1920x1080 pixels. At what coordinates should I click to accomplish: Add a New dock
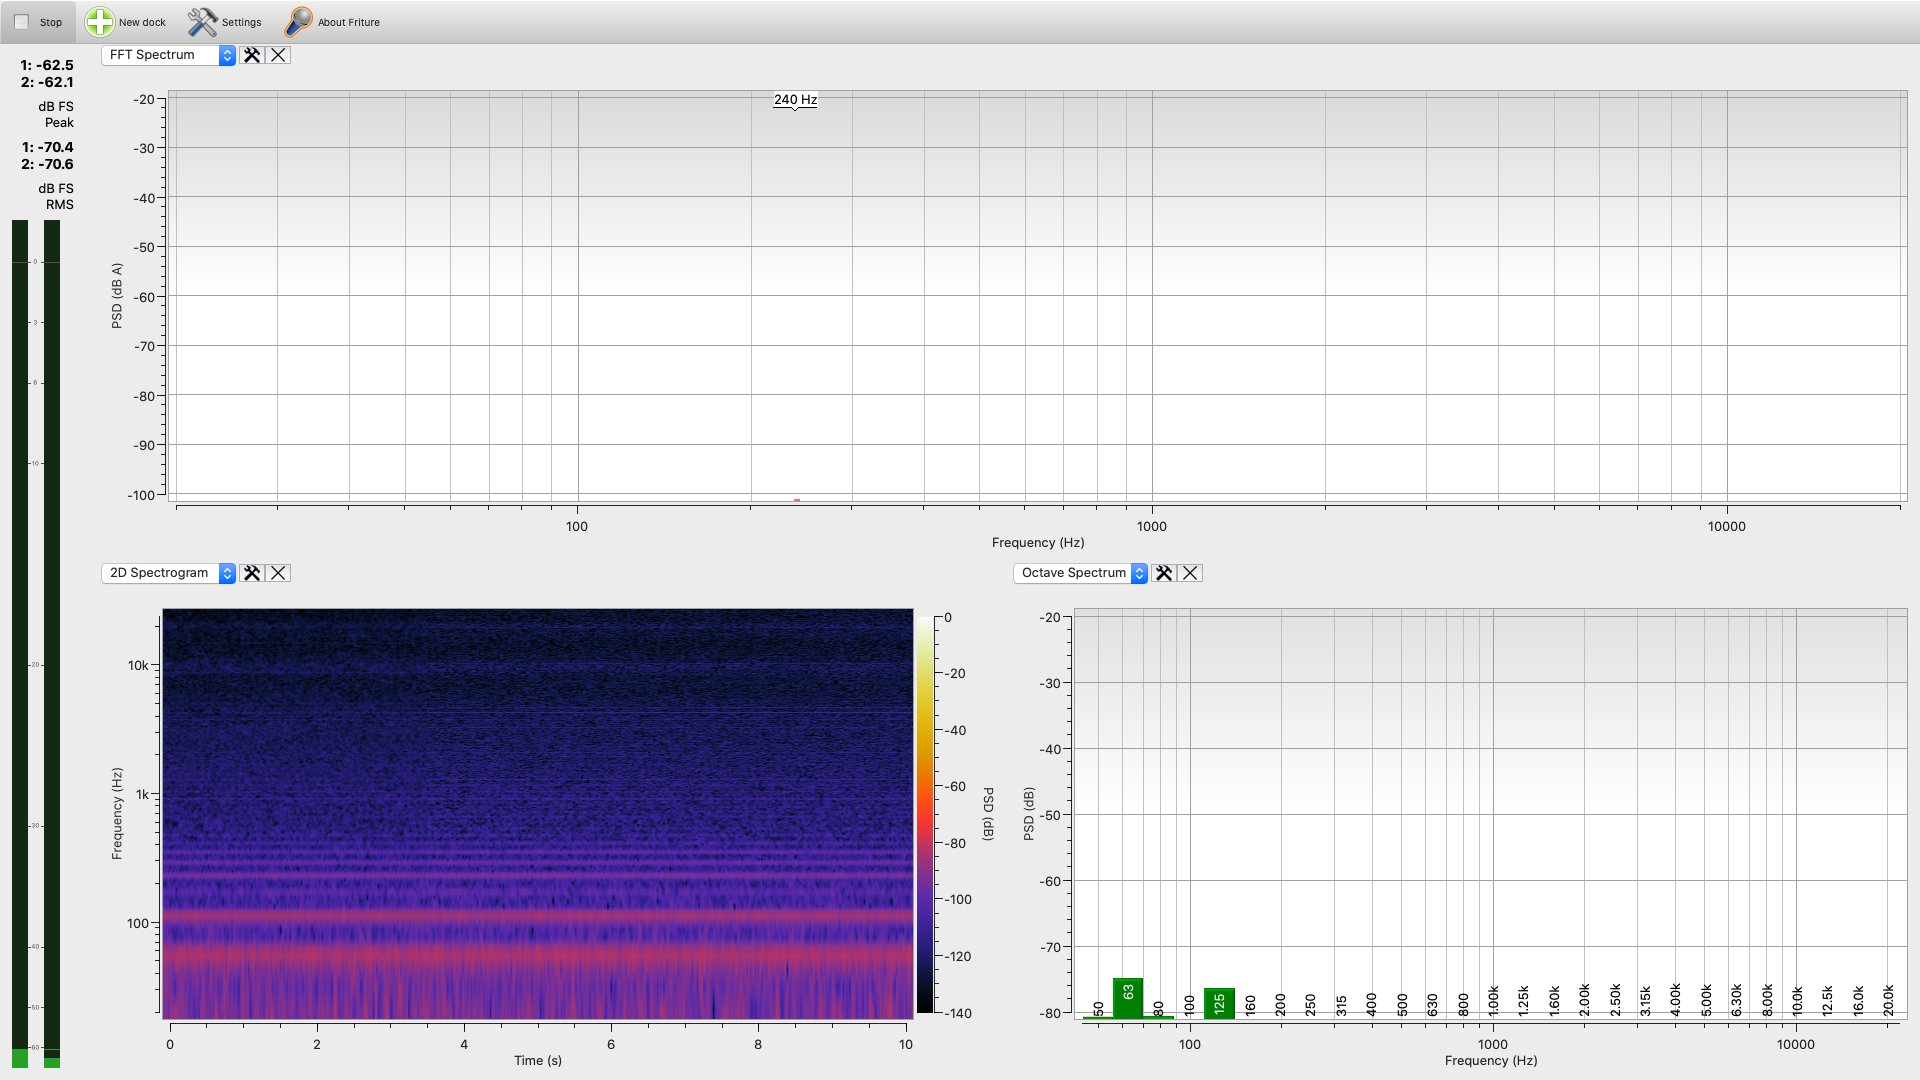[126, 22]
